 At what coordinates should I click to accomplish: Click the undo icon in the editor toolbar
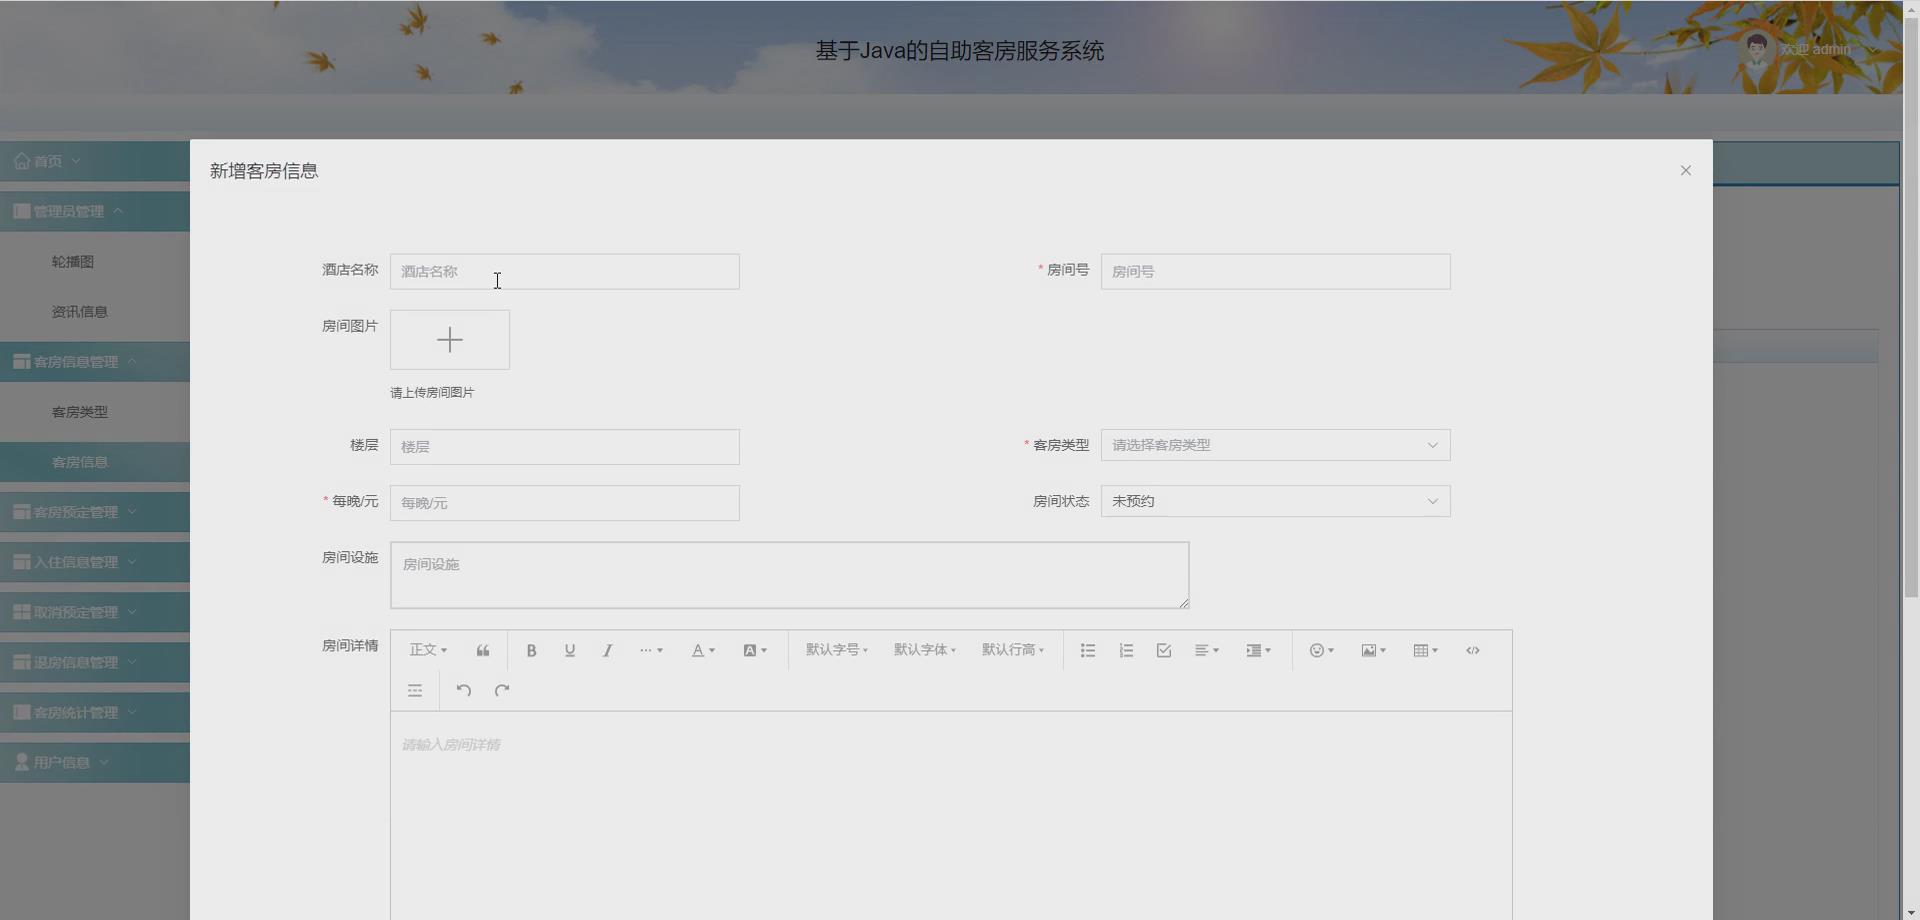(x=462, y=690)
